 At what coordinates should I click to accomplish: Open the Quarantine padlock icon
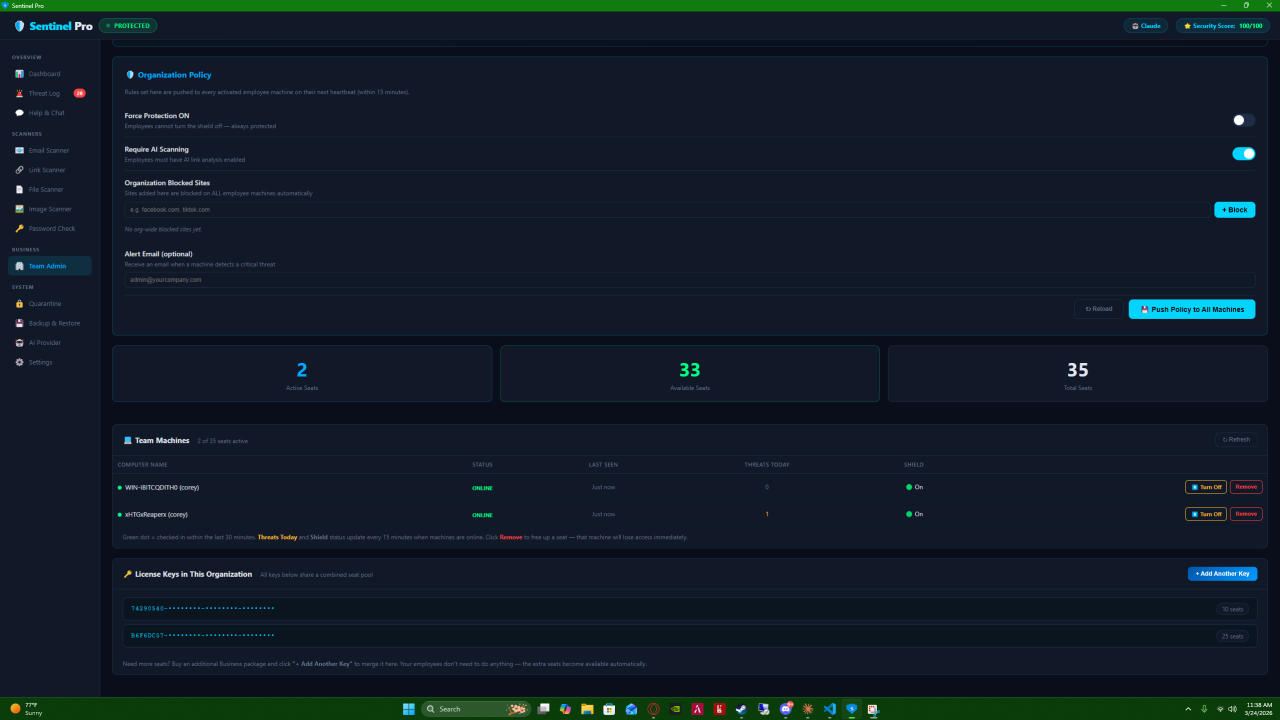click(19, 304)
